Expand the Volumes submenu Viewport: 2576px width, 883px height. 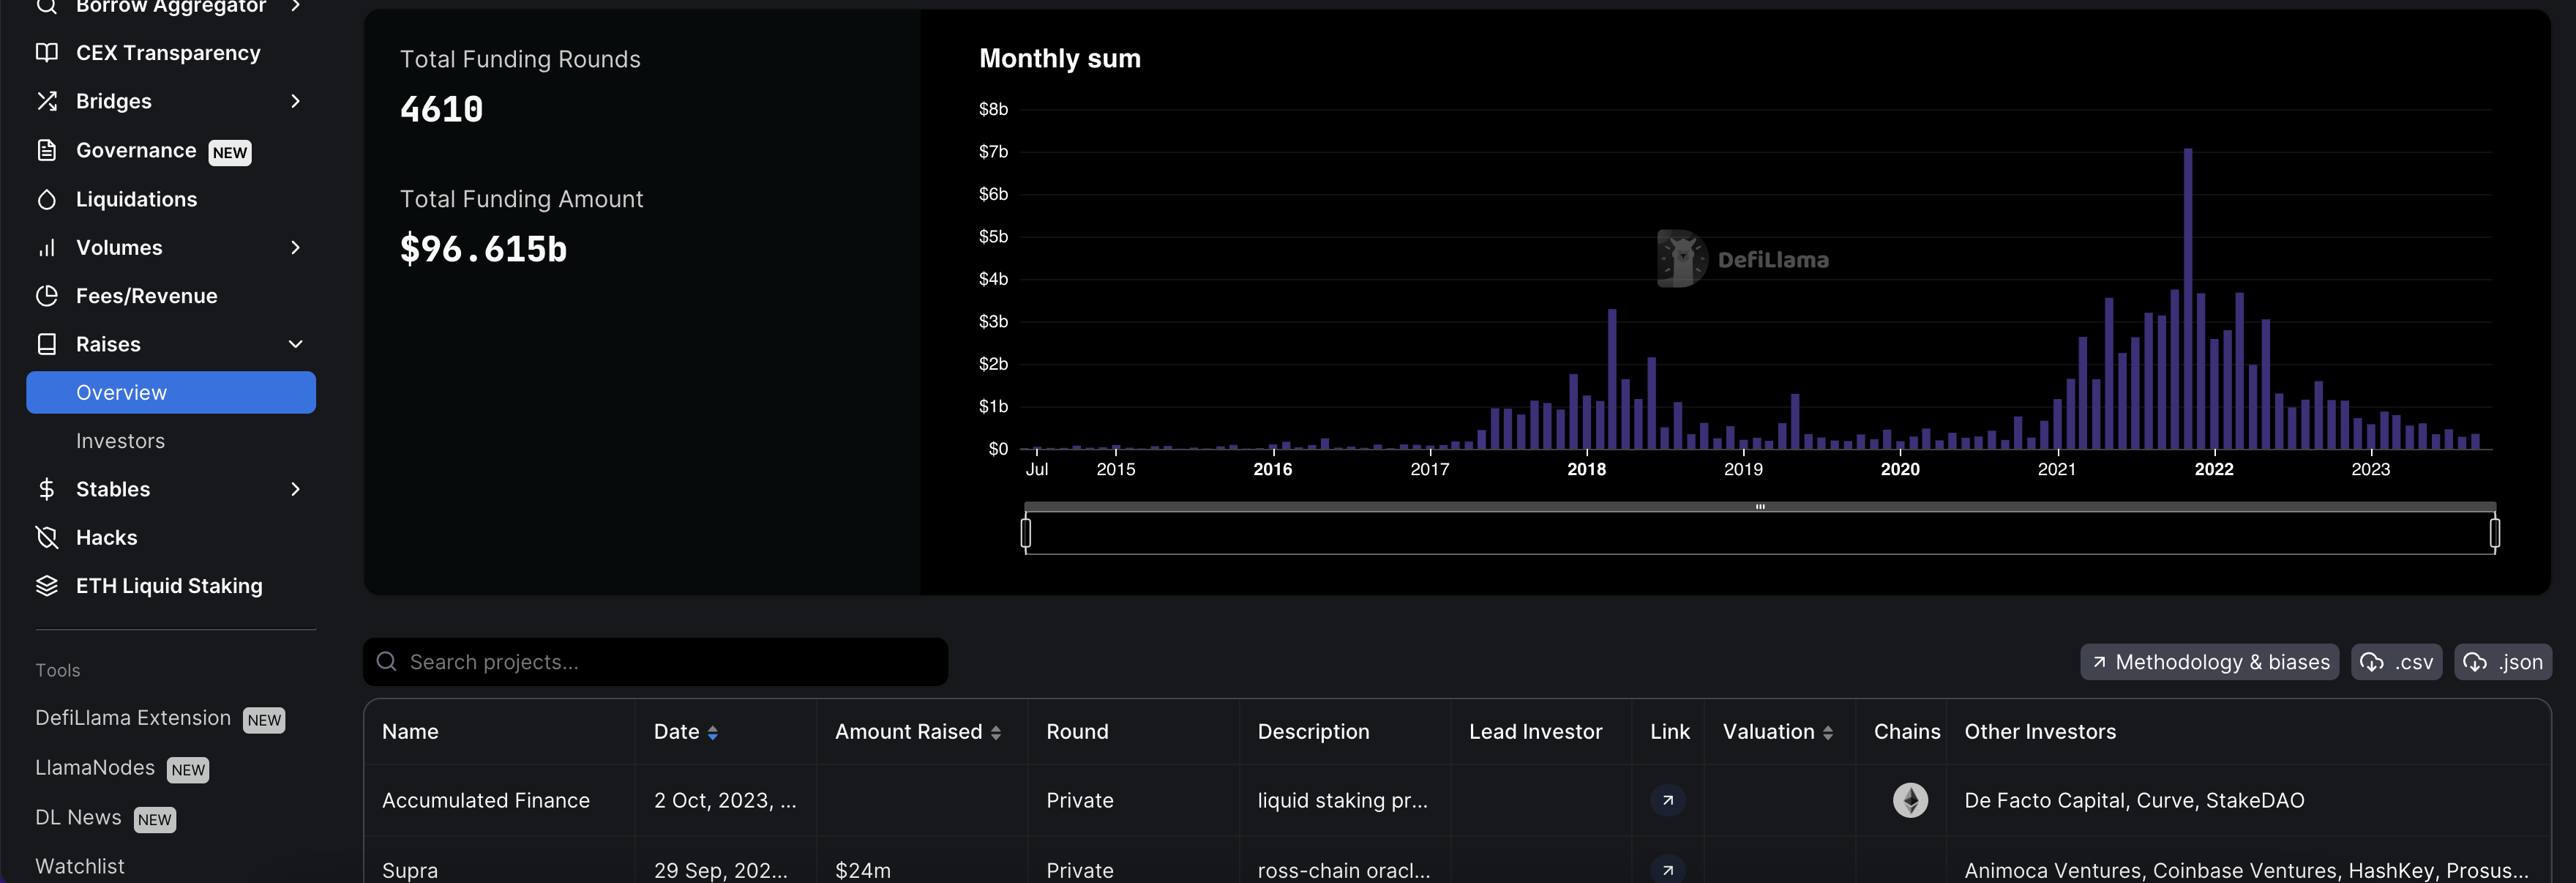[x=296, y=247]
